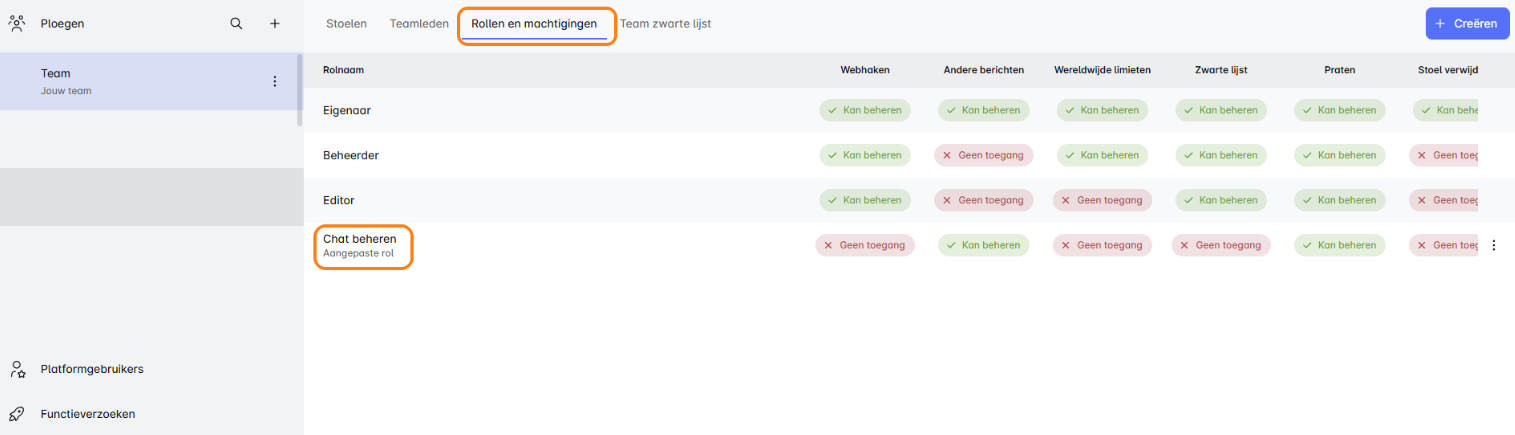
Task: Open the three-dot menu for Team
Action: pos(275,81)
